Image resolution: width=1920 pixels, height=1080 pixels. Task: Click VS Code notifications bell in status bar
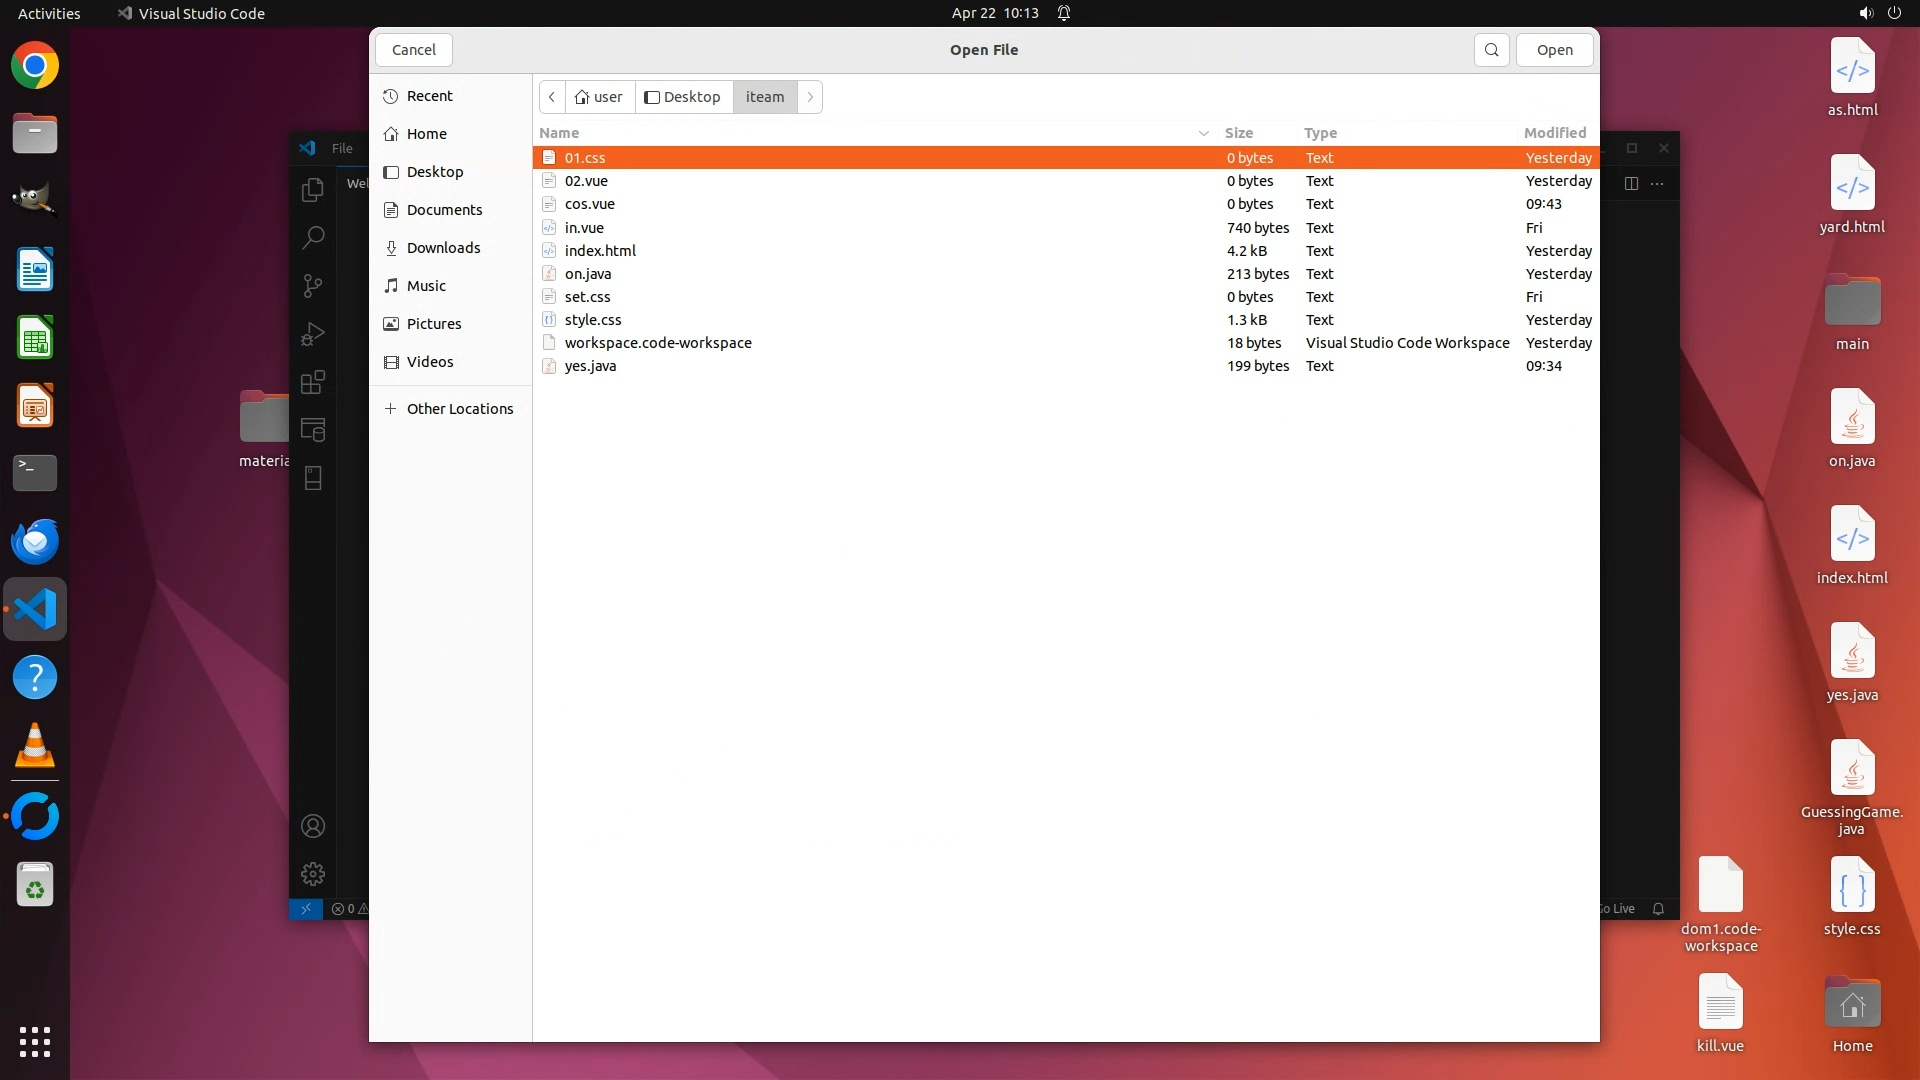(1658, 909)
